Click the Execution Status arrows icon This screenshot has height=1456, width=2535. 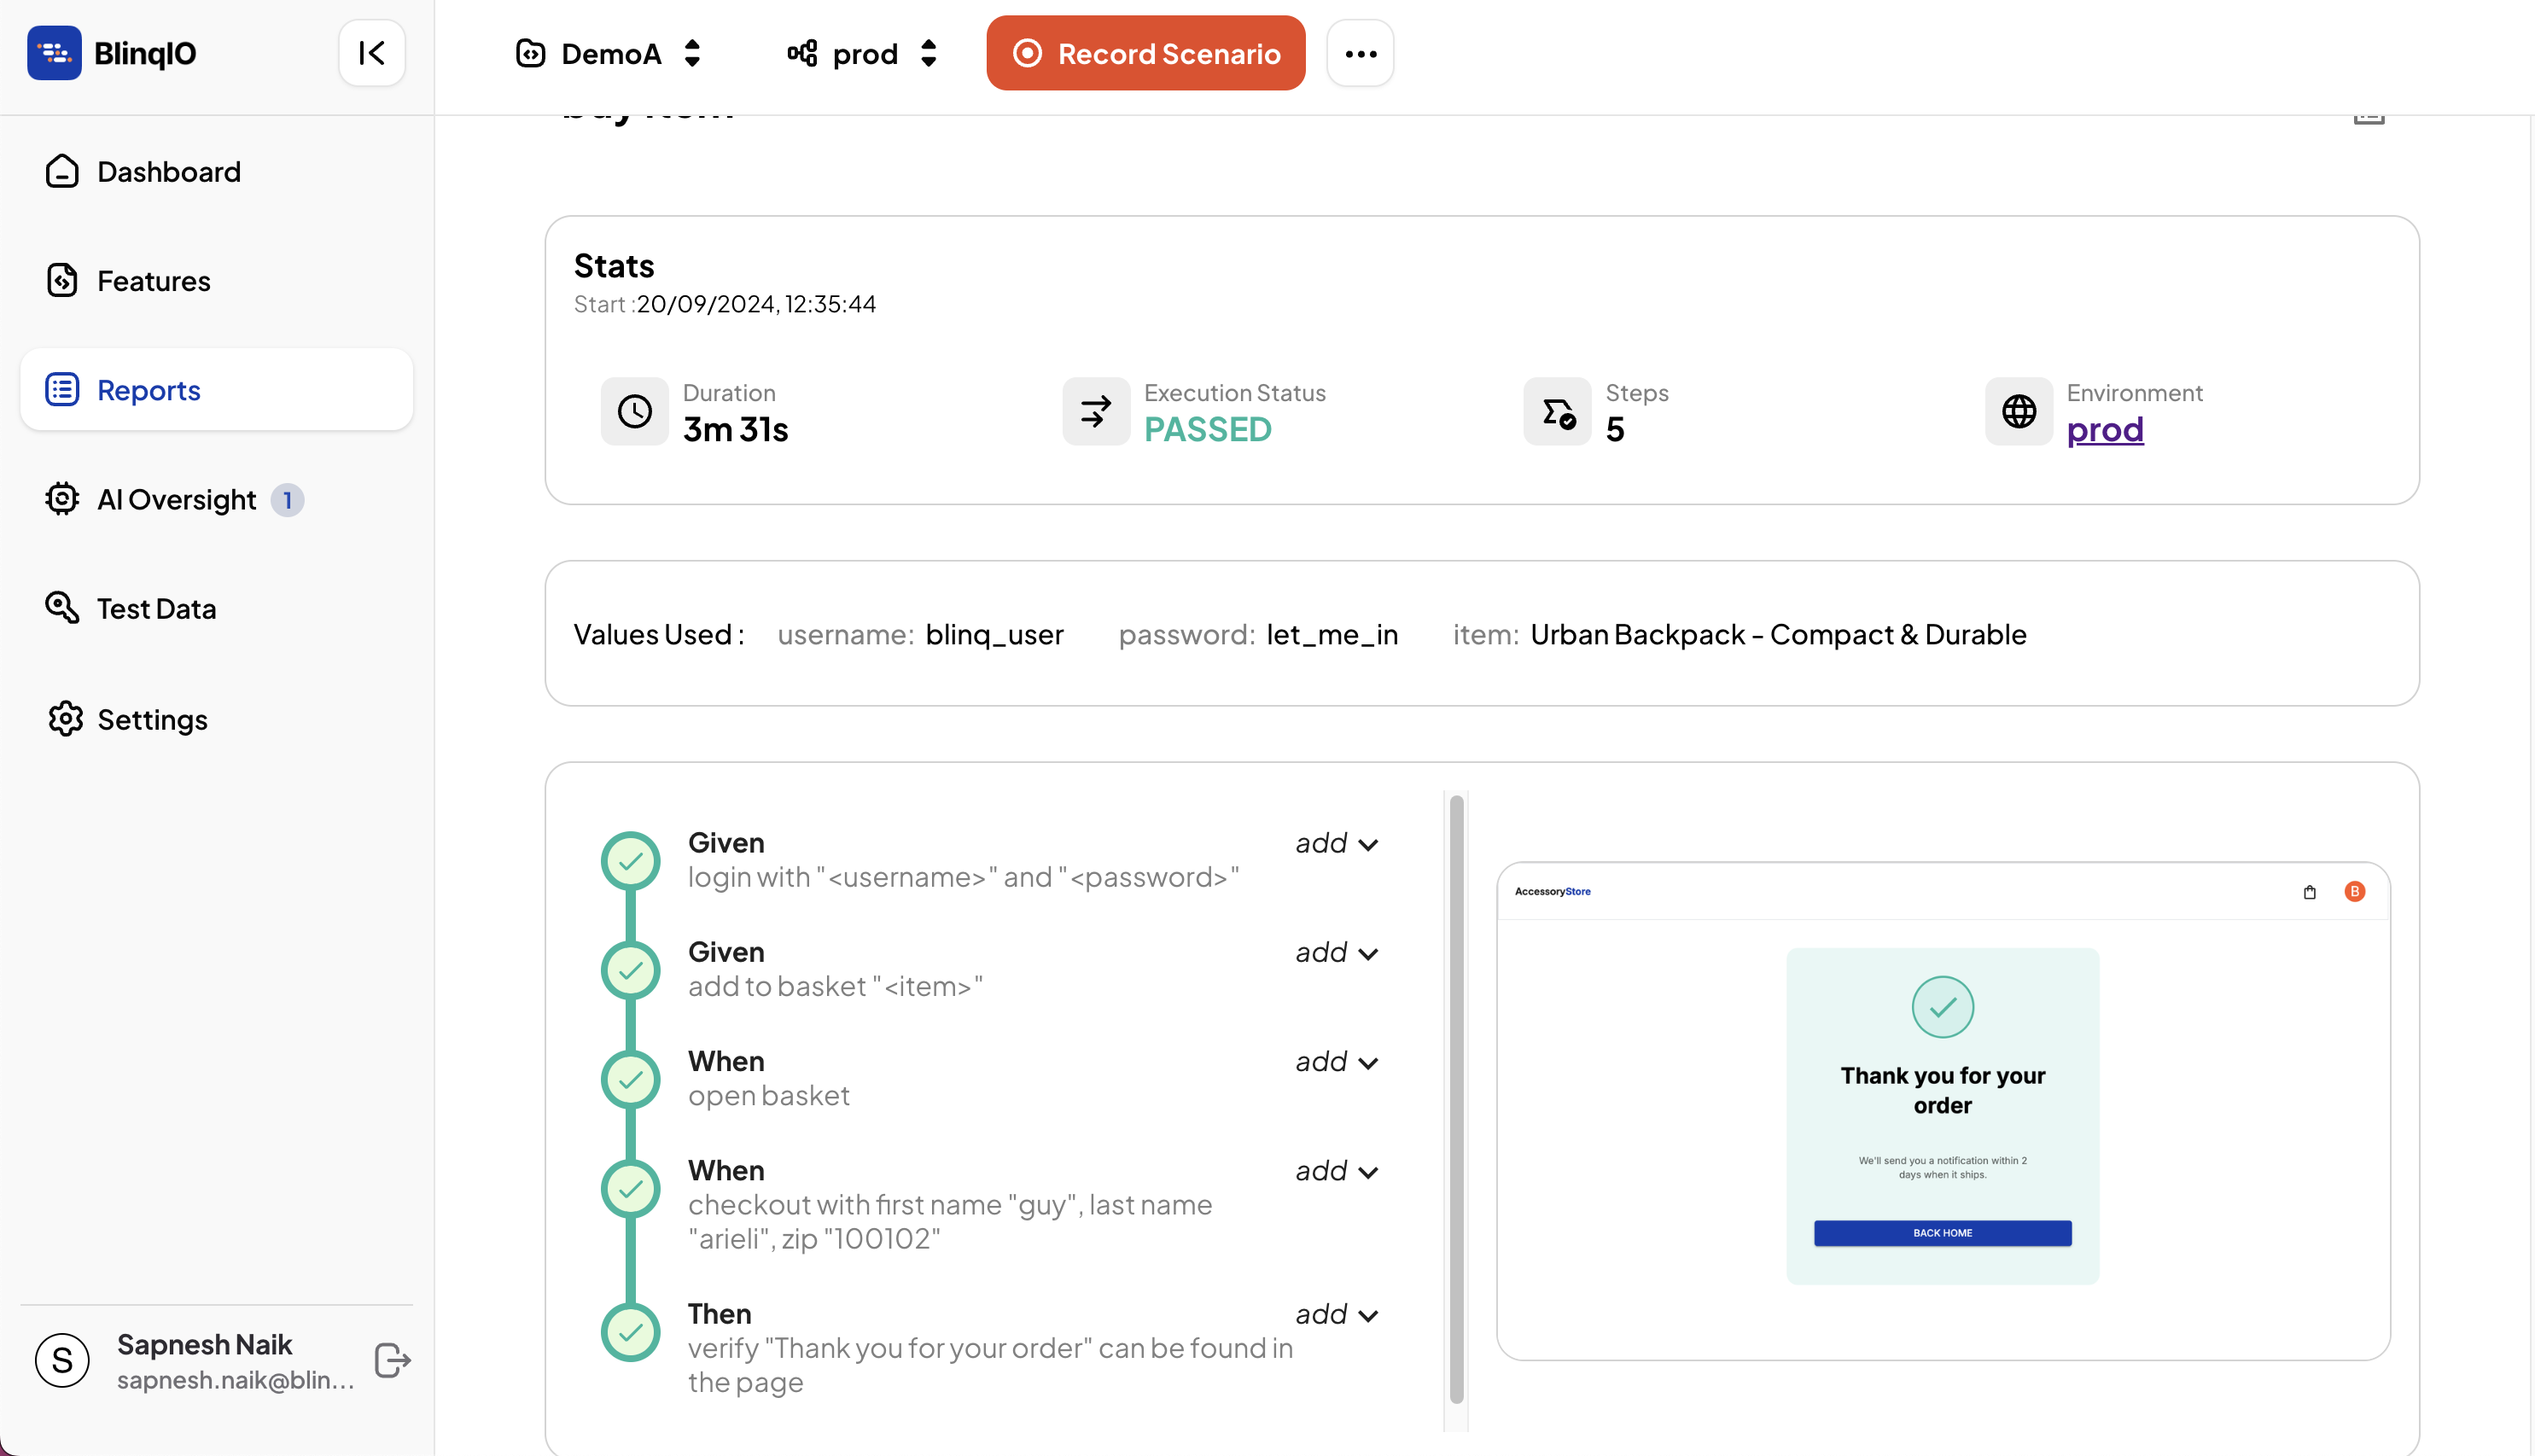[x=1096, y=411]
